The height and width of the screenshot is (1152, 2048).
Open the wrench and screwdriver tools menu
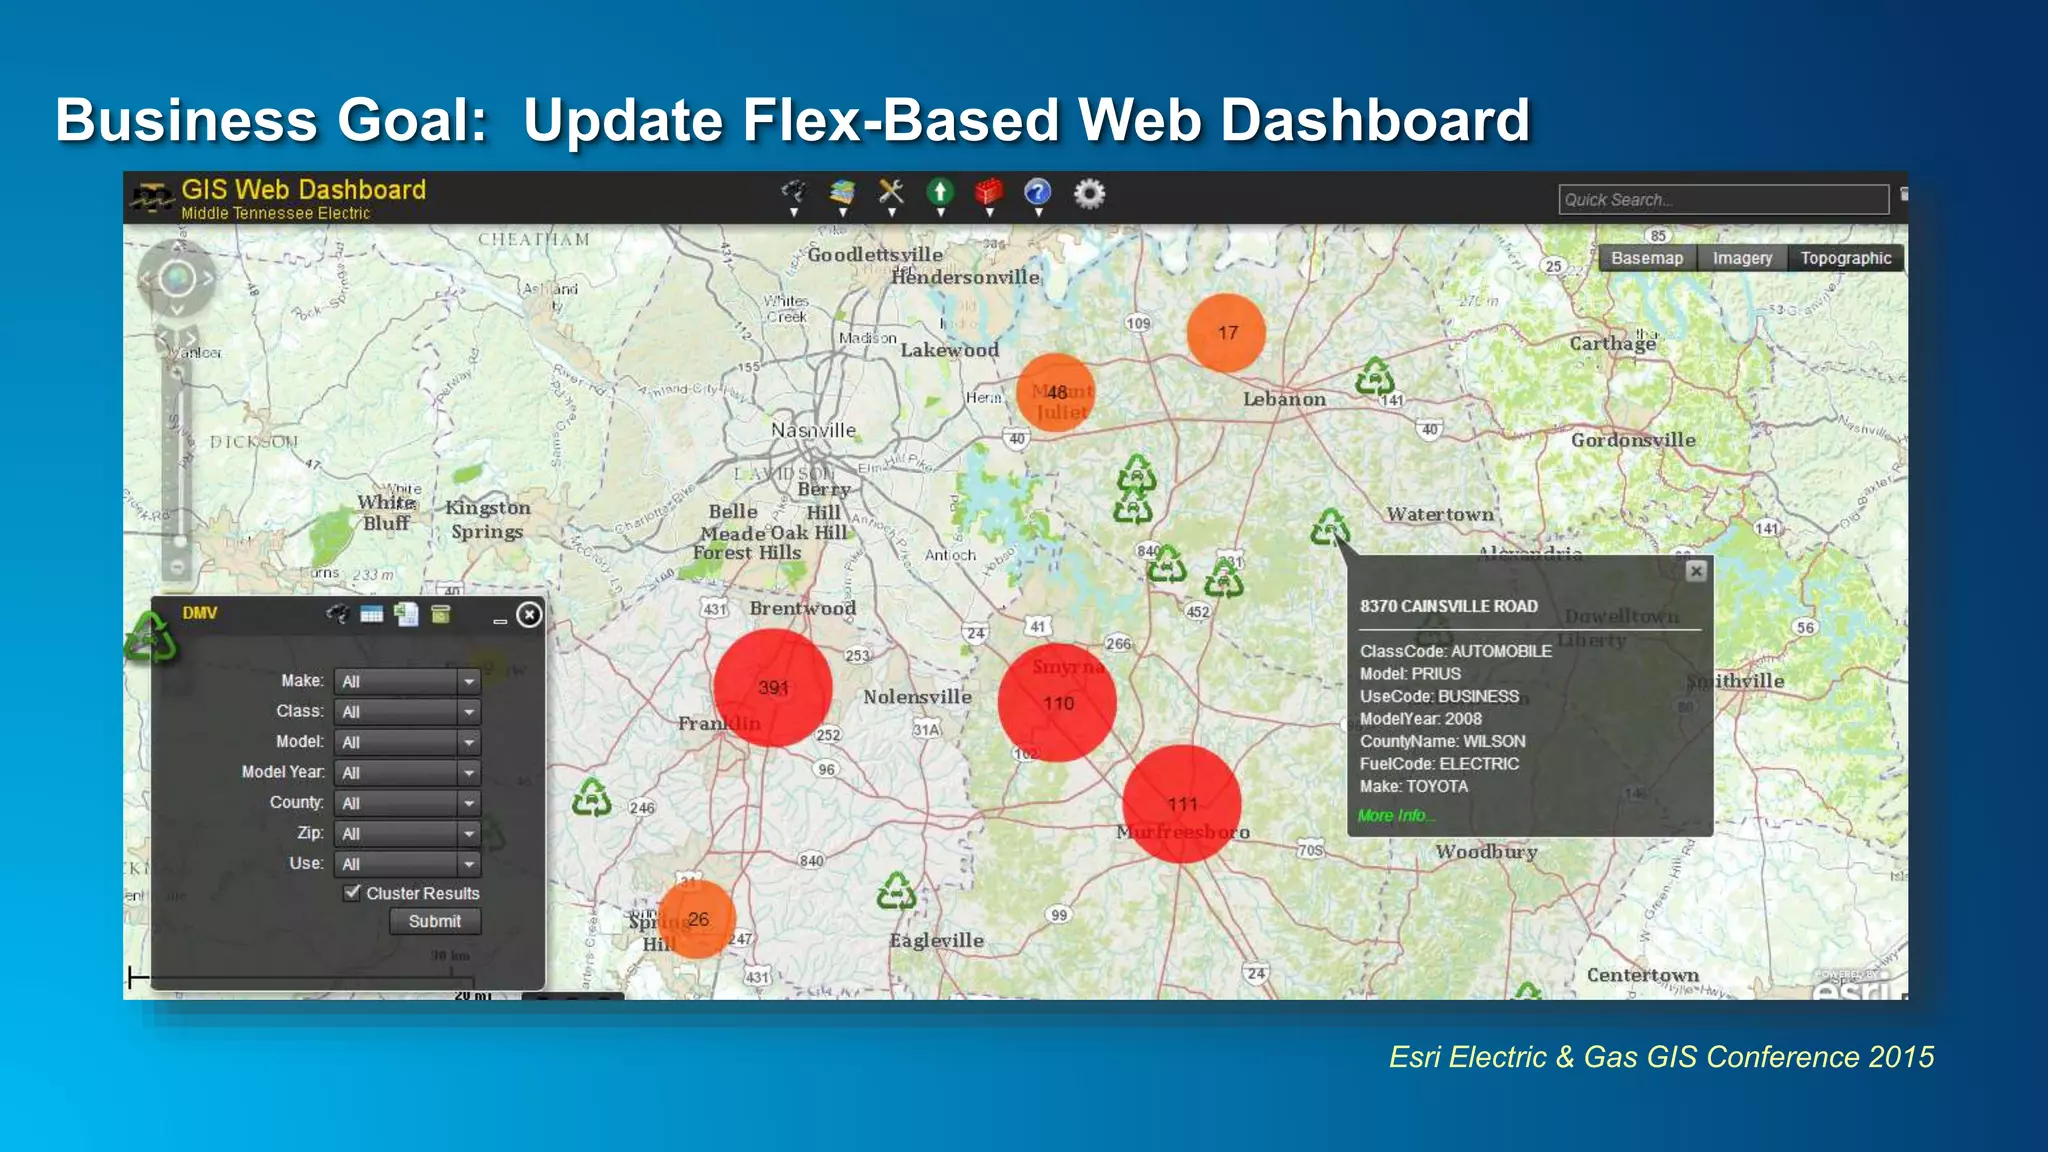tap(891, 191)
